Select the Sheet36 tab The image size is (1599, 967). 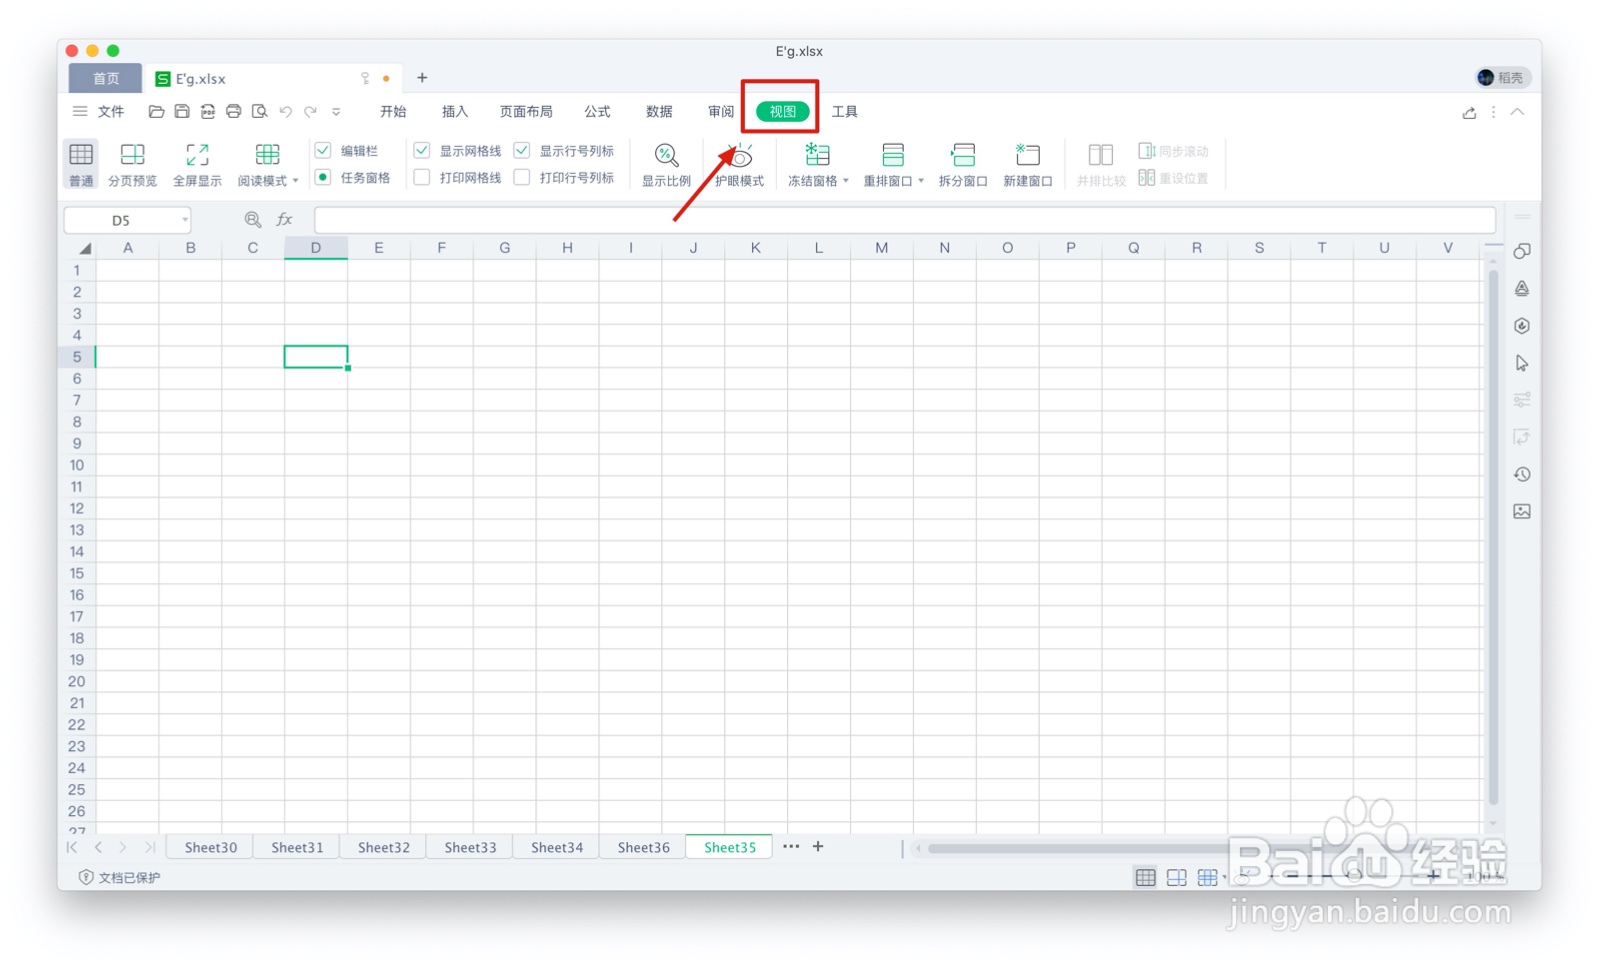(643, 847)
